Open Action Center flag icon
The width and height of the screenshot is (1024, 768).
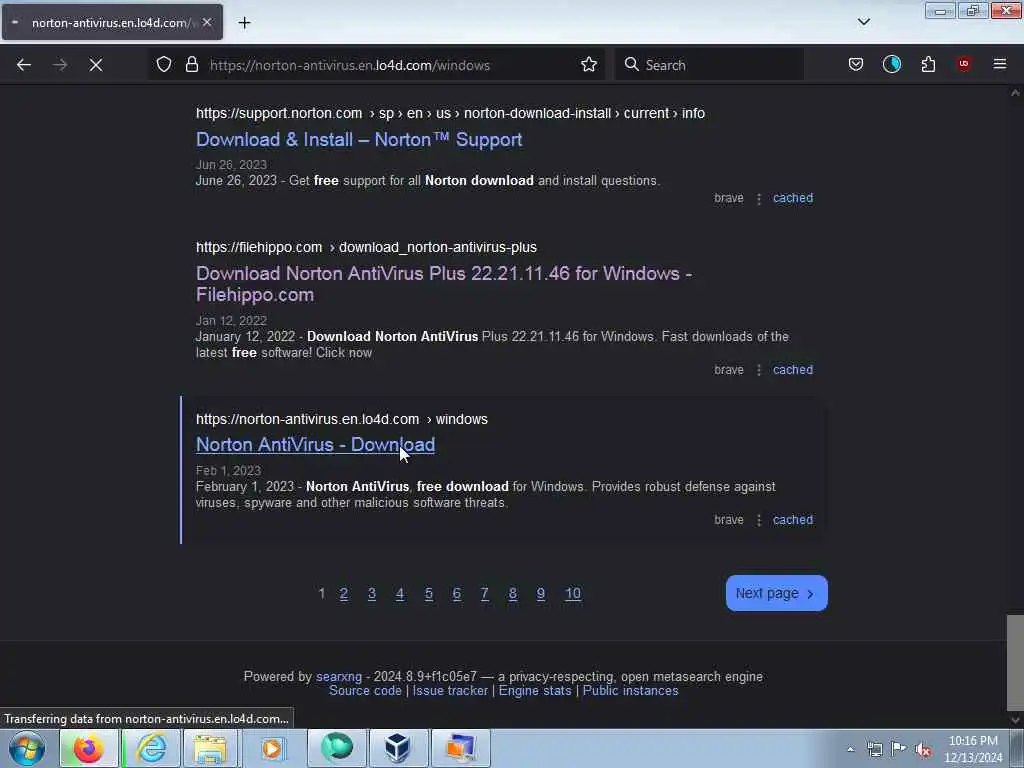pos(899,749)
